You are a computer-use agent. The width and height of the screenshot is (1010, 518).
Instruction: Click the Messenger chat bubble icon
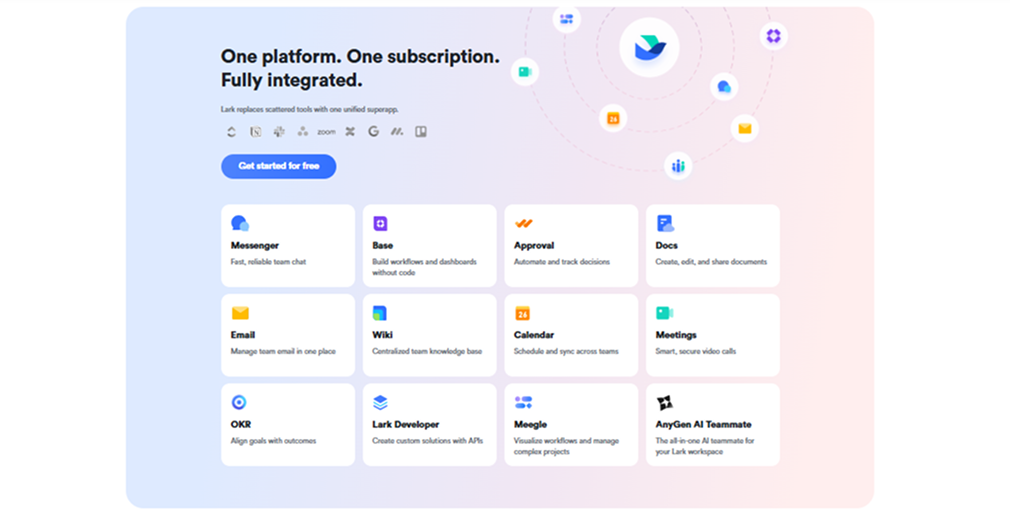[x=240, y=224]
